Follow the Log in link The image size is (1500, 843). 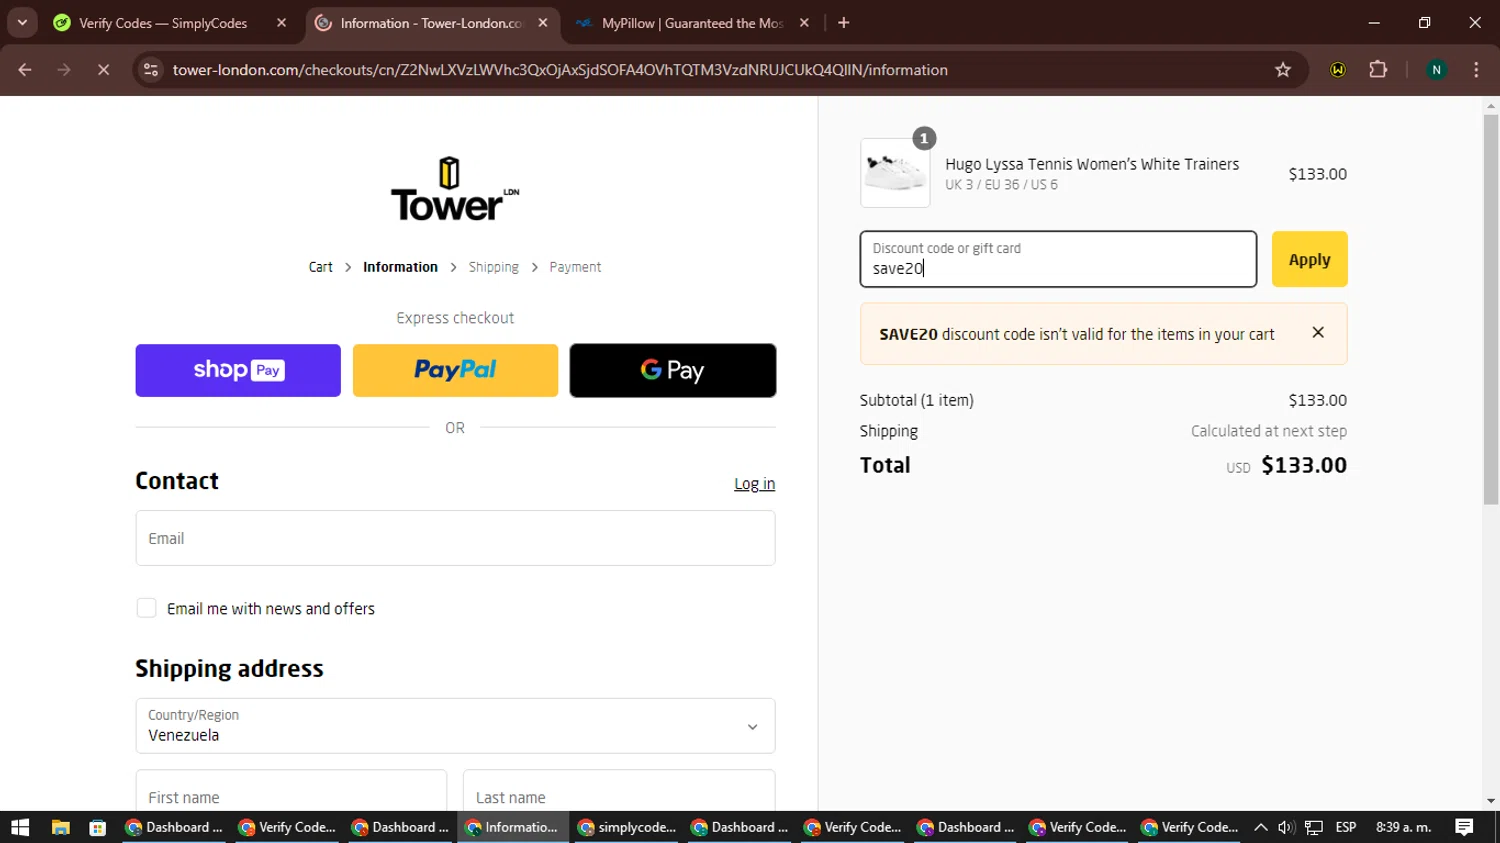click(754, 484)
